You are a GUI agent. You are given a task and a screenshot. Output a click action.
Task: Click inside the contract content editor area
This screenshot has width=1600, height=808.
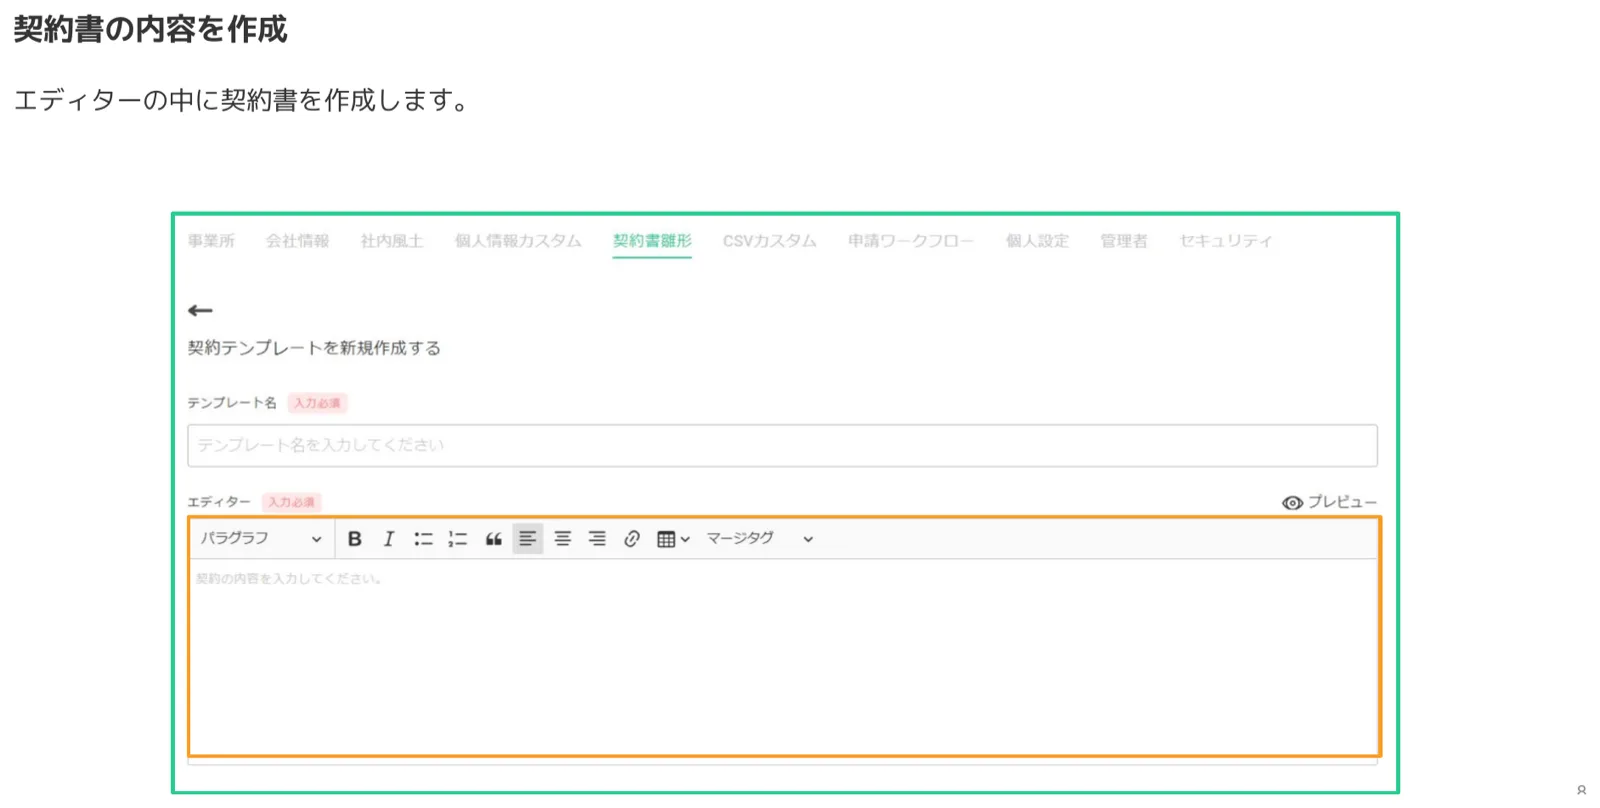point(784,656)
